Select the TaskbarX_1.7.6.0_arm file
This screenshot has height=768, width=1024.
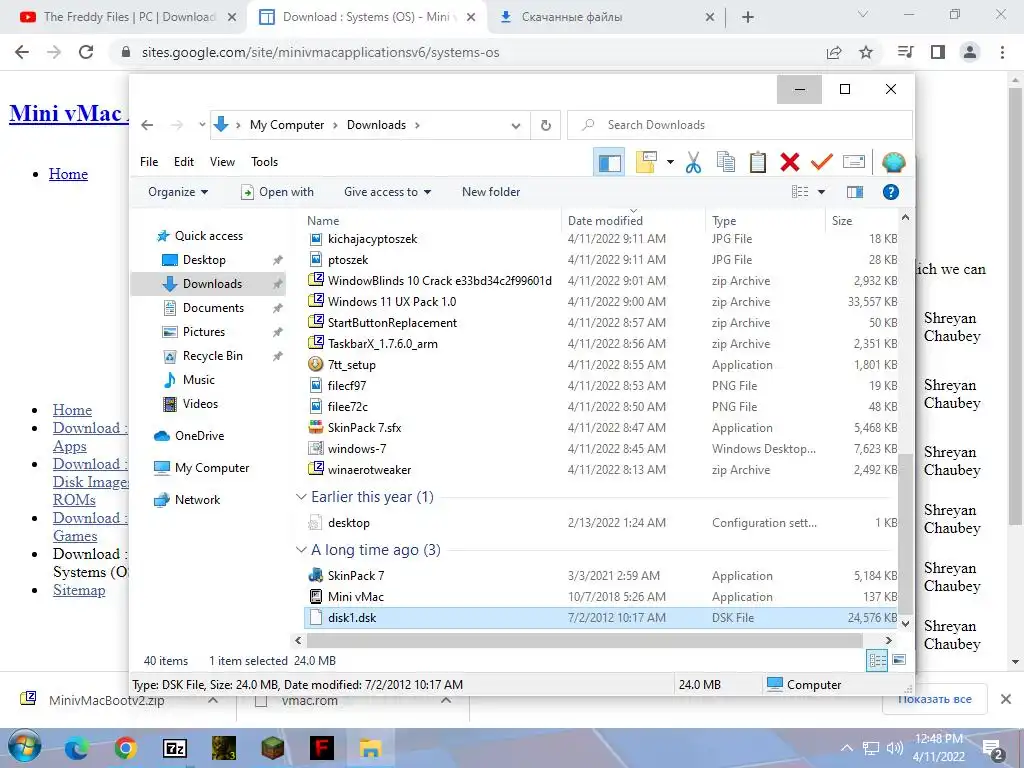coord(383,344)
